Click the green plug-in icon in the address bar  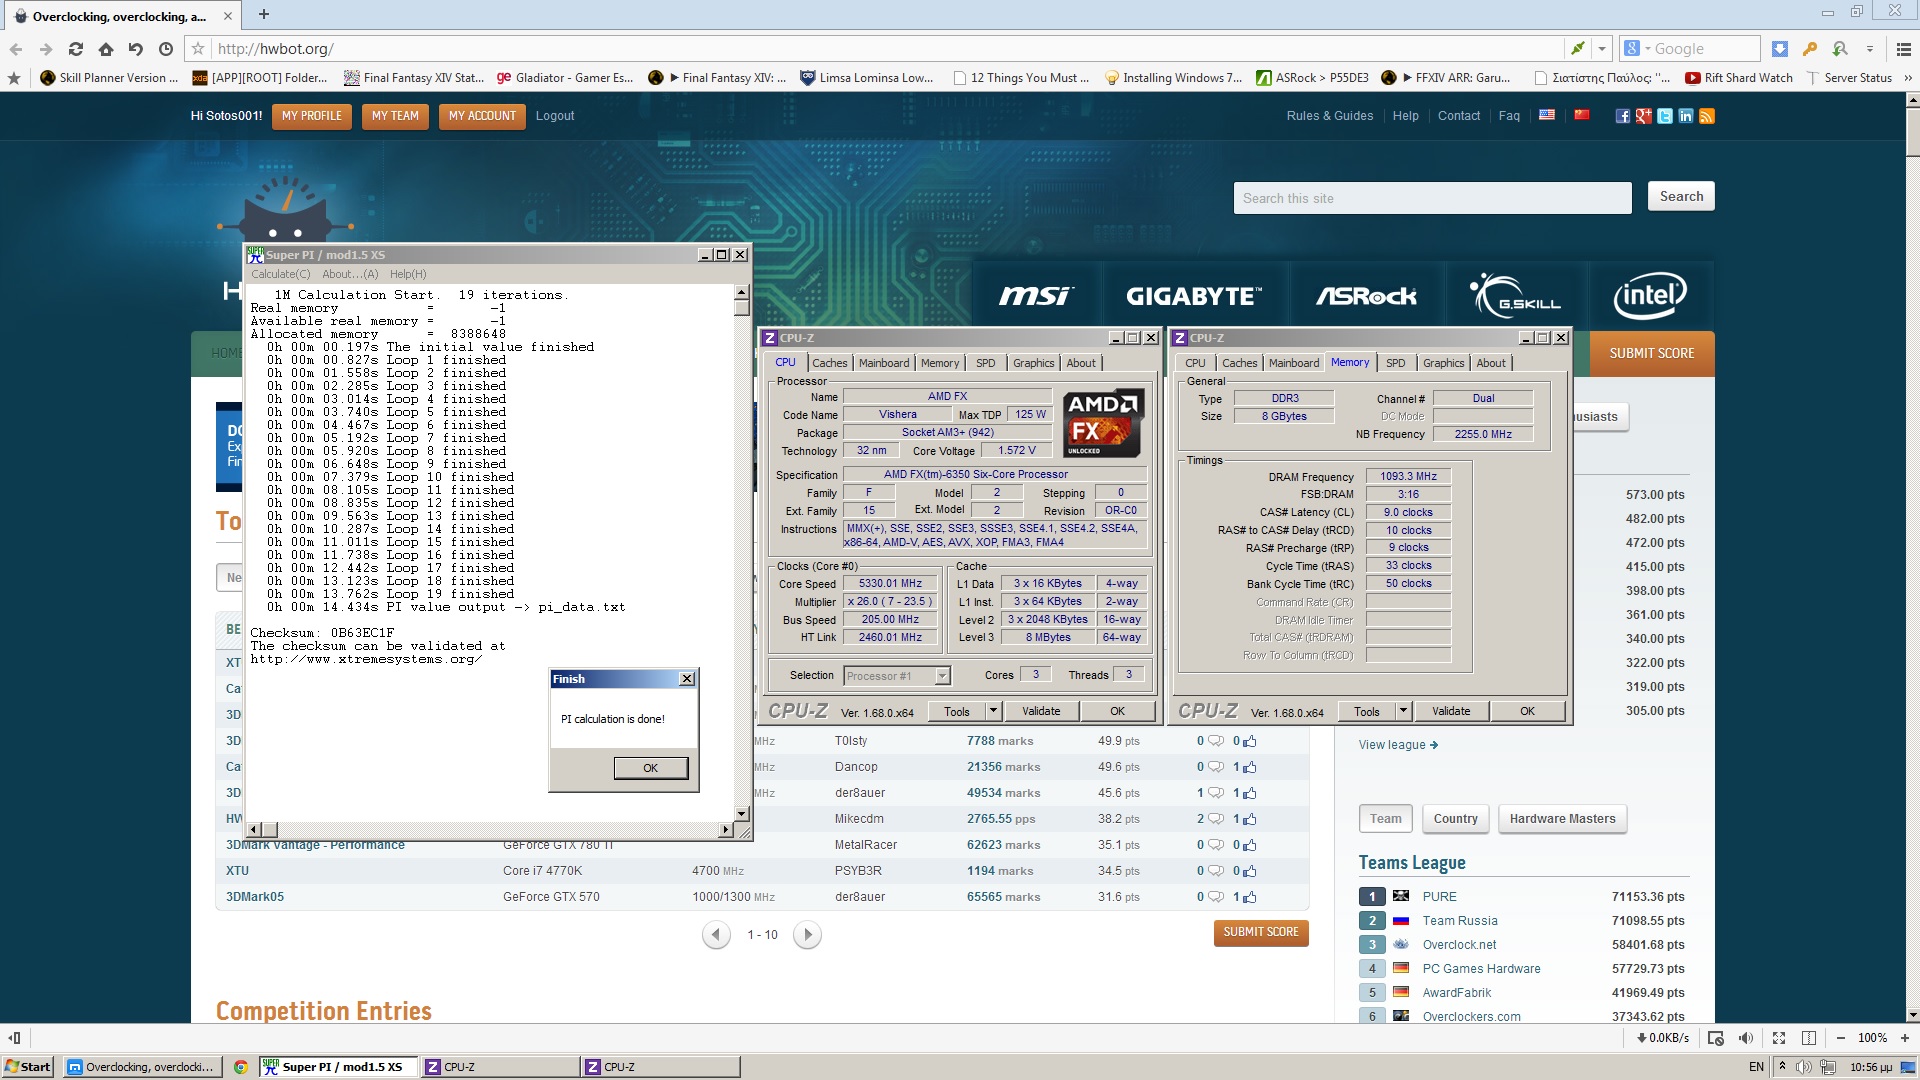(x=1577, y=48)
